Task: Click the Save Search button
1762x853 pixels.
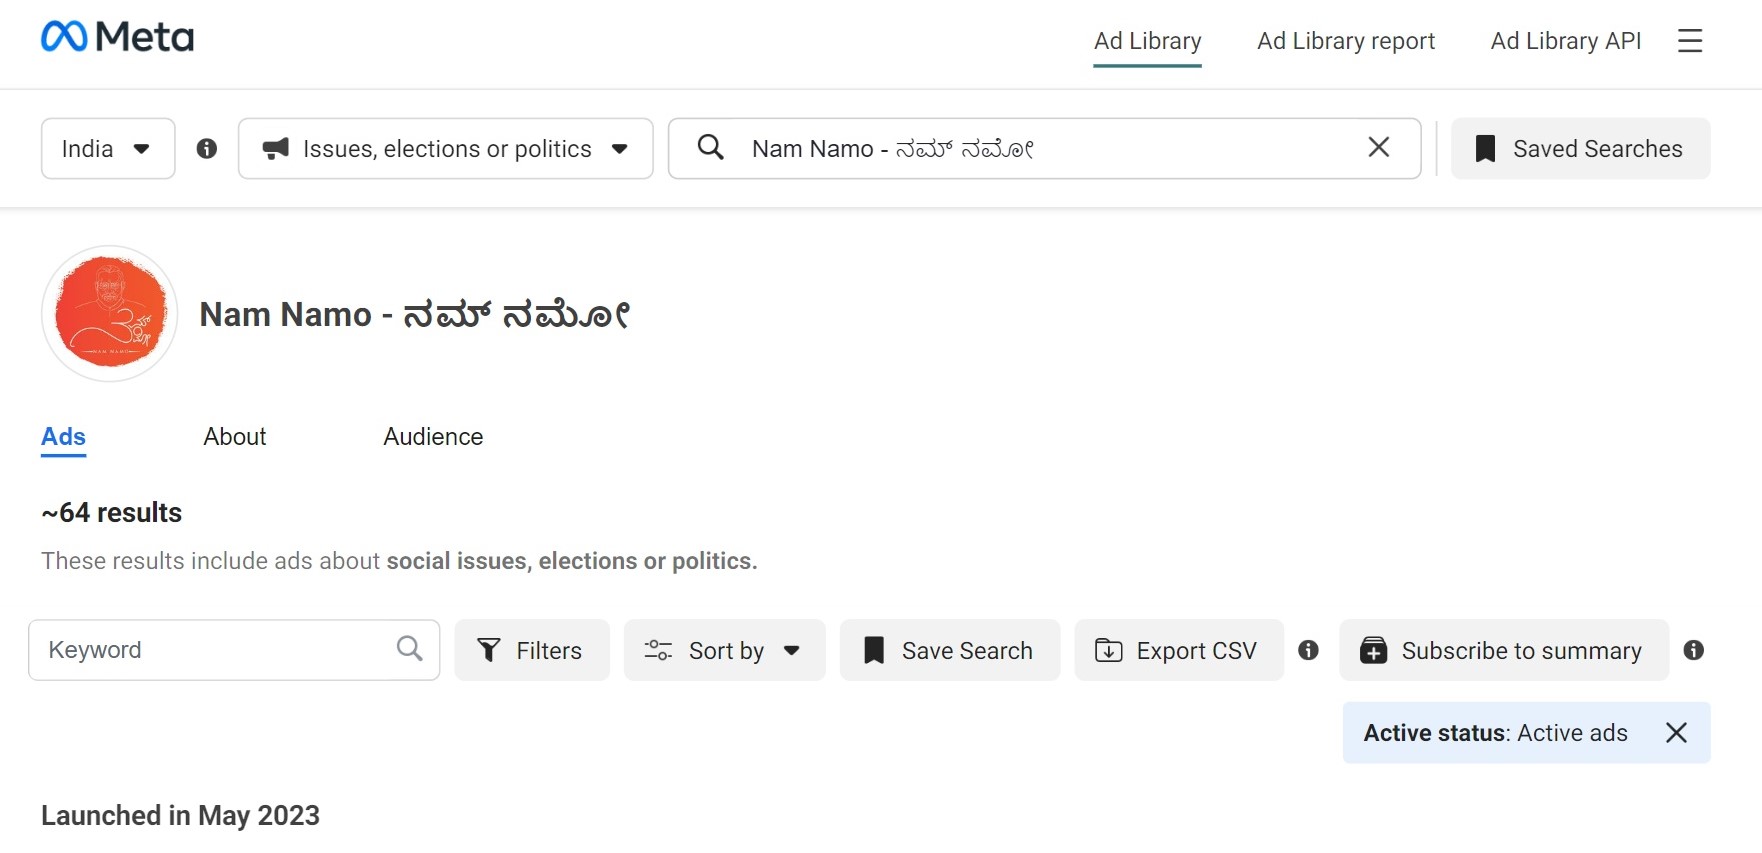Action: 950,650
